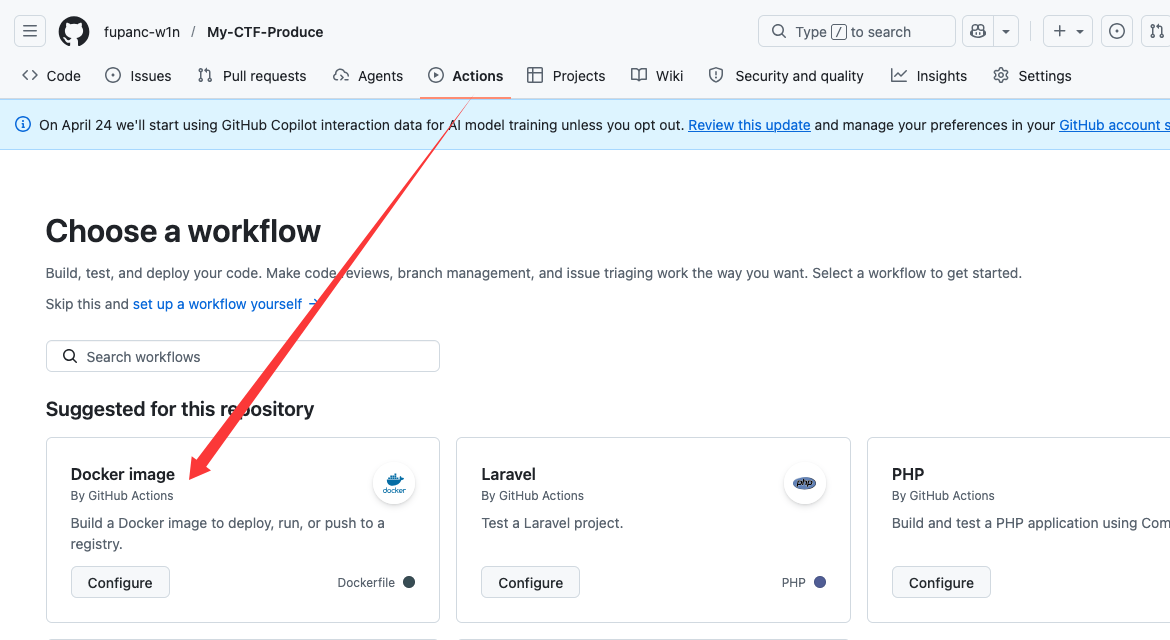Screen dimensions: 1170x640
Task: Click 'Build and test a PHP application' description
Action: pos(1030,523)
